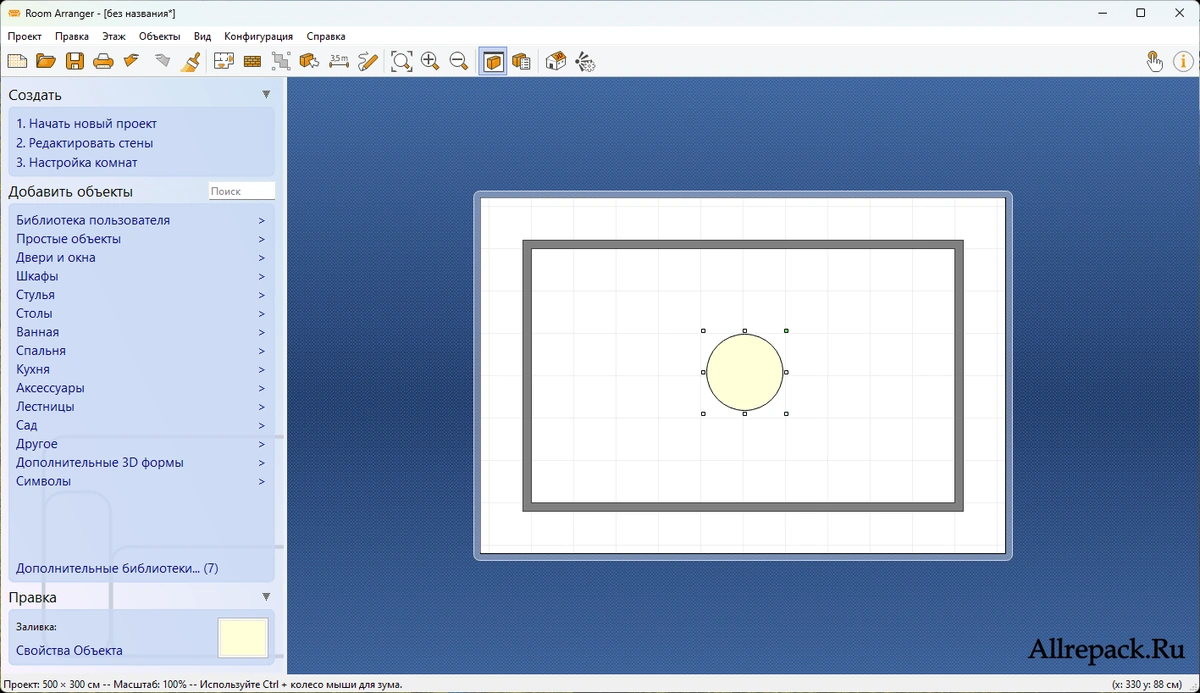Click '2. Редактировать стены' link
Image resolution: width=1200 pixels, height=693 pixels.
click(84, 143)
